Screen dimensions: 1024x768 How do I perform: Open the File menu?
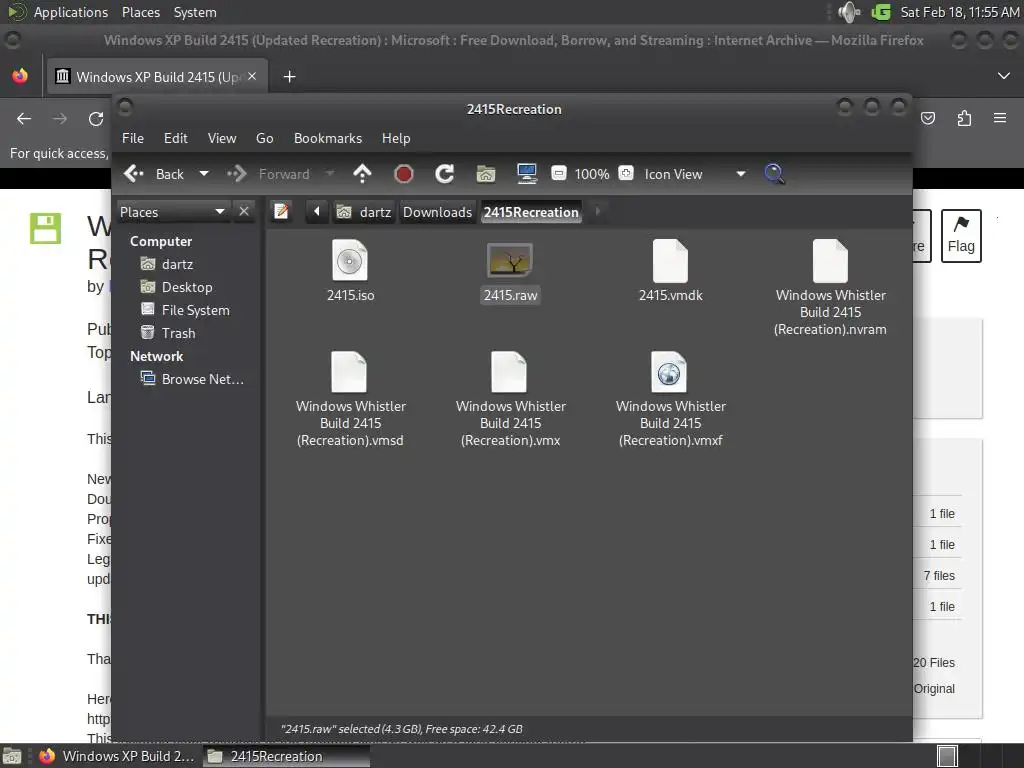[133, 138]
